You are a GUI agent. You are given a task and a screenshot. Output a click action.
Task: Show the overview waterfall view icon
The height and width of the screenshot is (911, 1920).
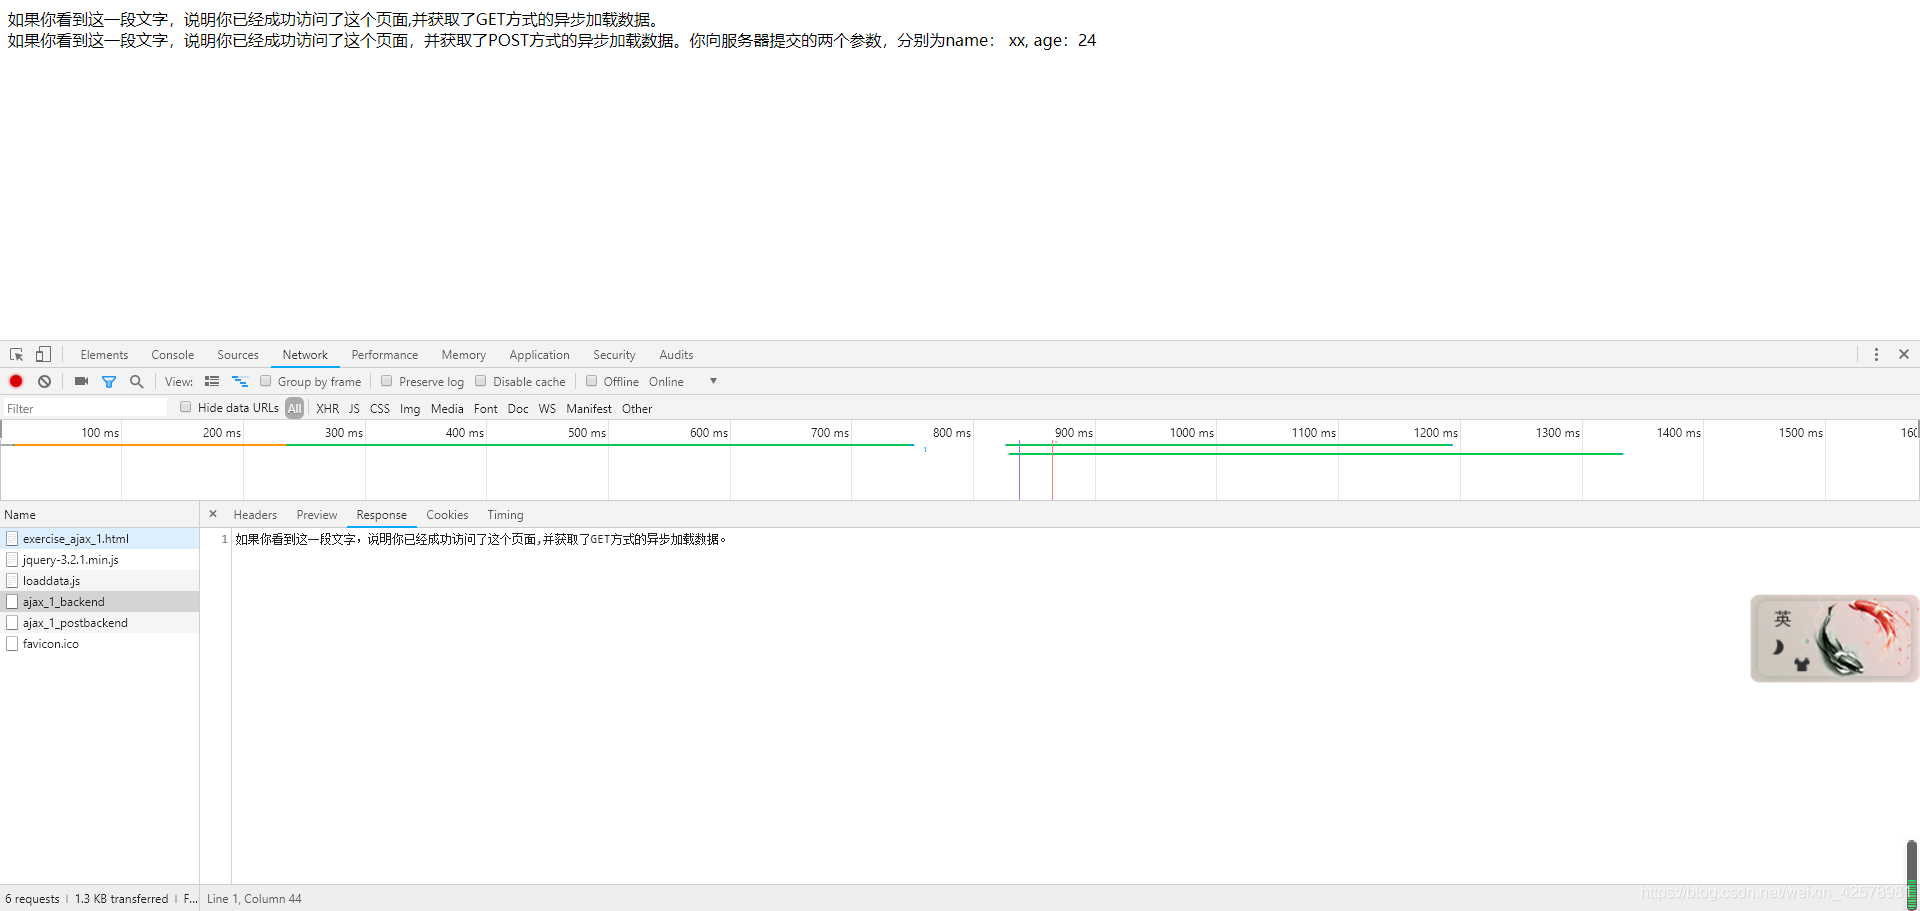coord(240,381)
